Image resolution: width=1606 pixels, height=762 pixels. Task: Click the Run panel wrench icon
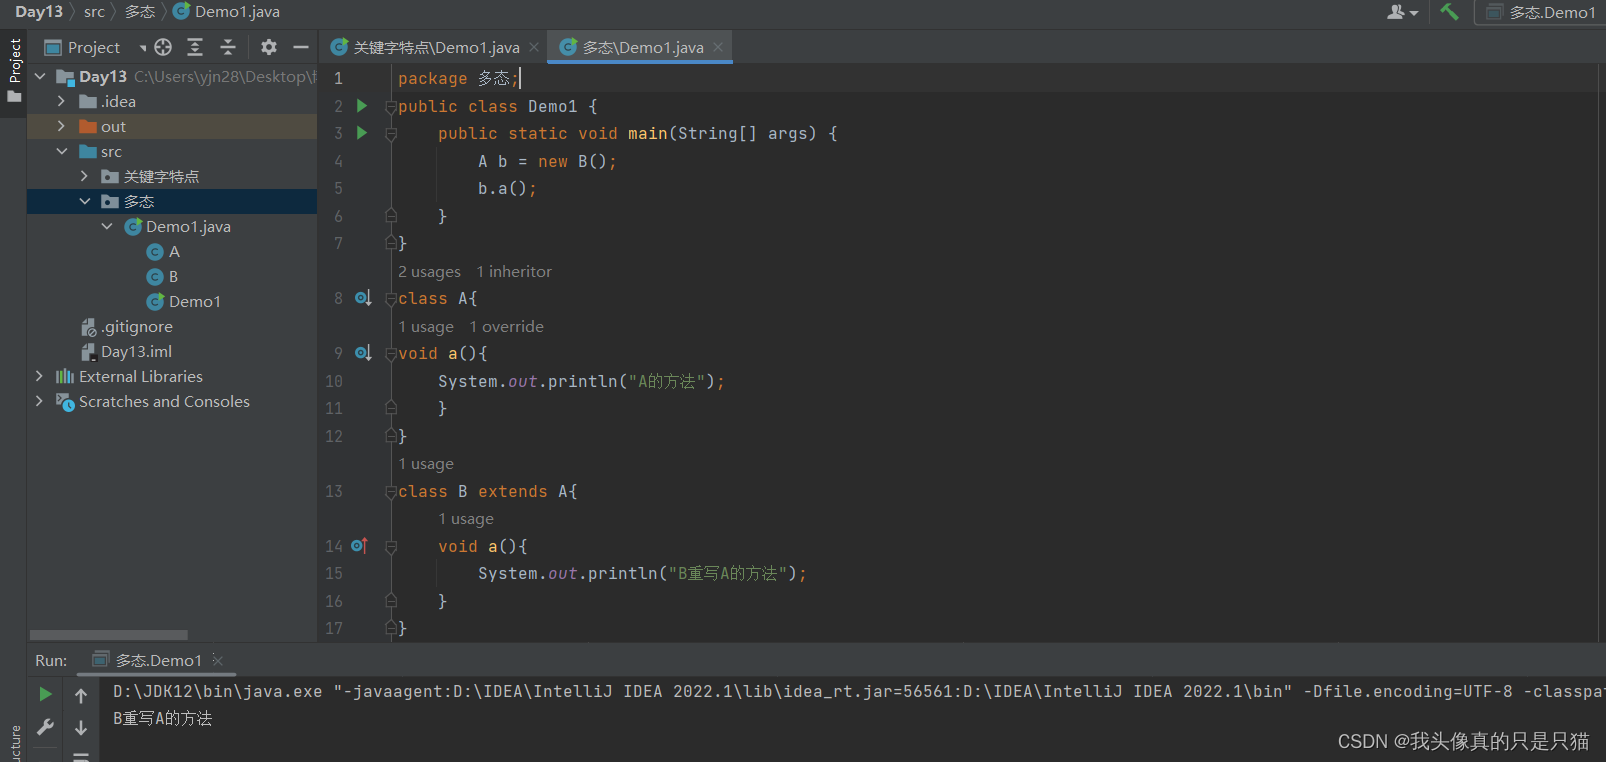tap(45, 728)
